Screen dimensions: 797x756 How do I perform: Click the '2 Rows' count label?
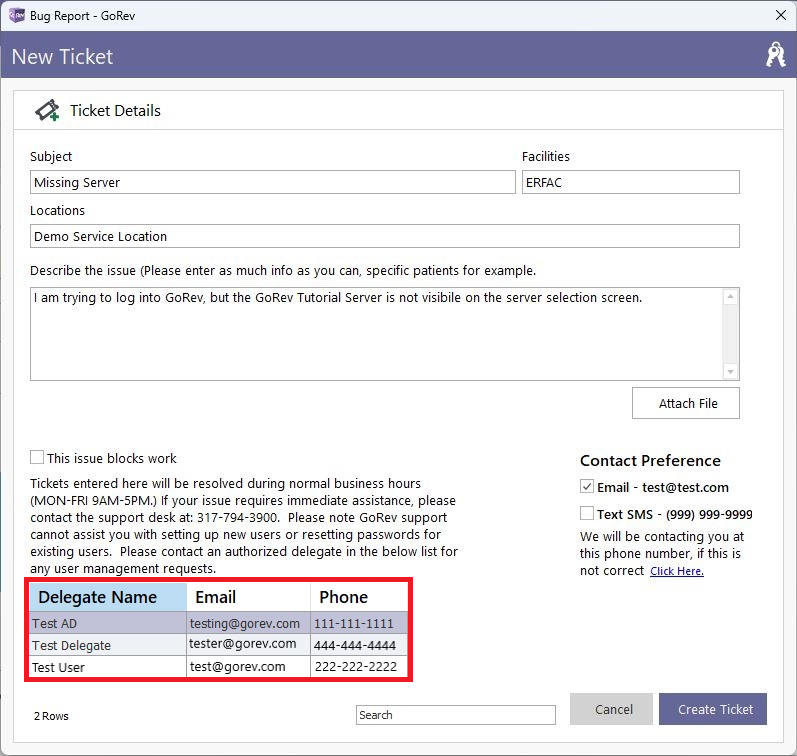click(51, 715)
